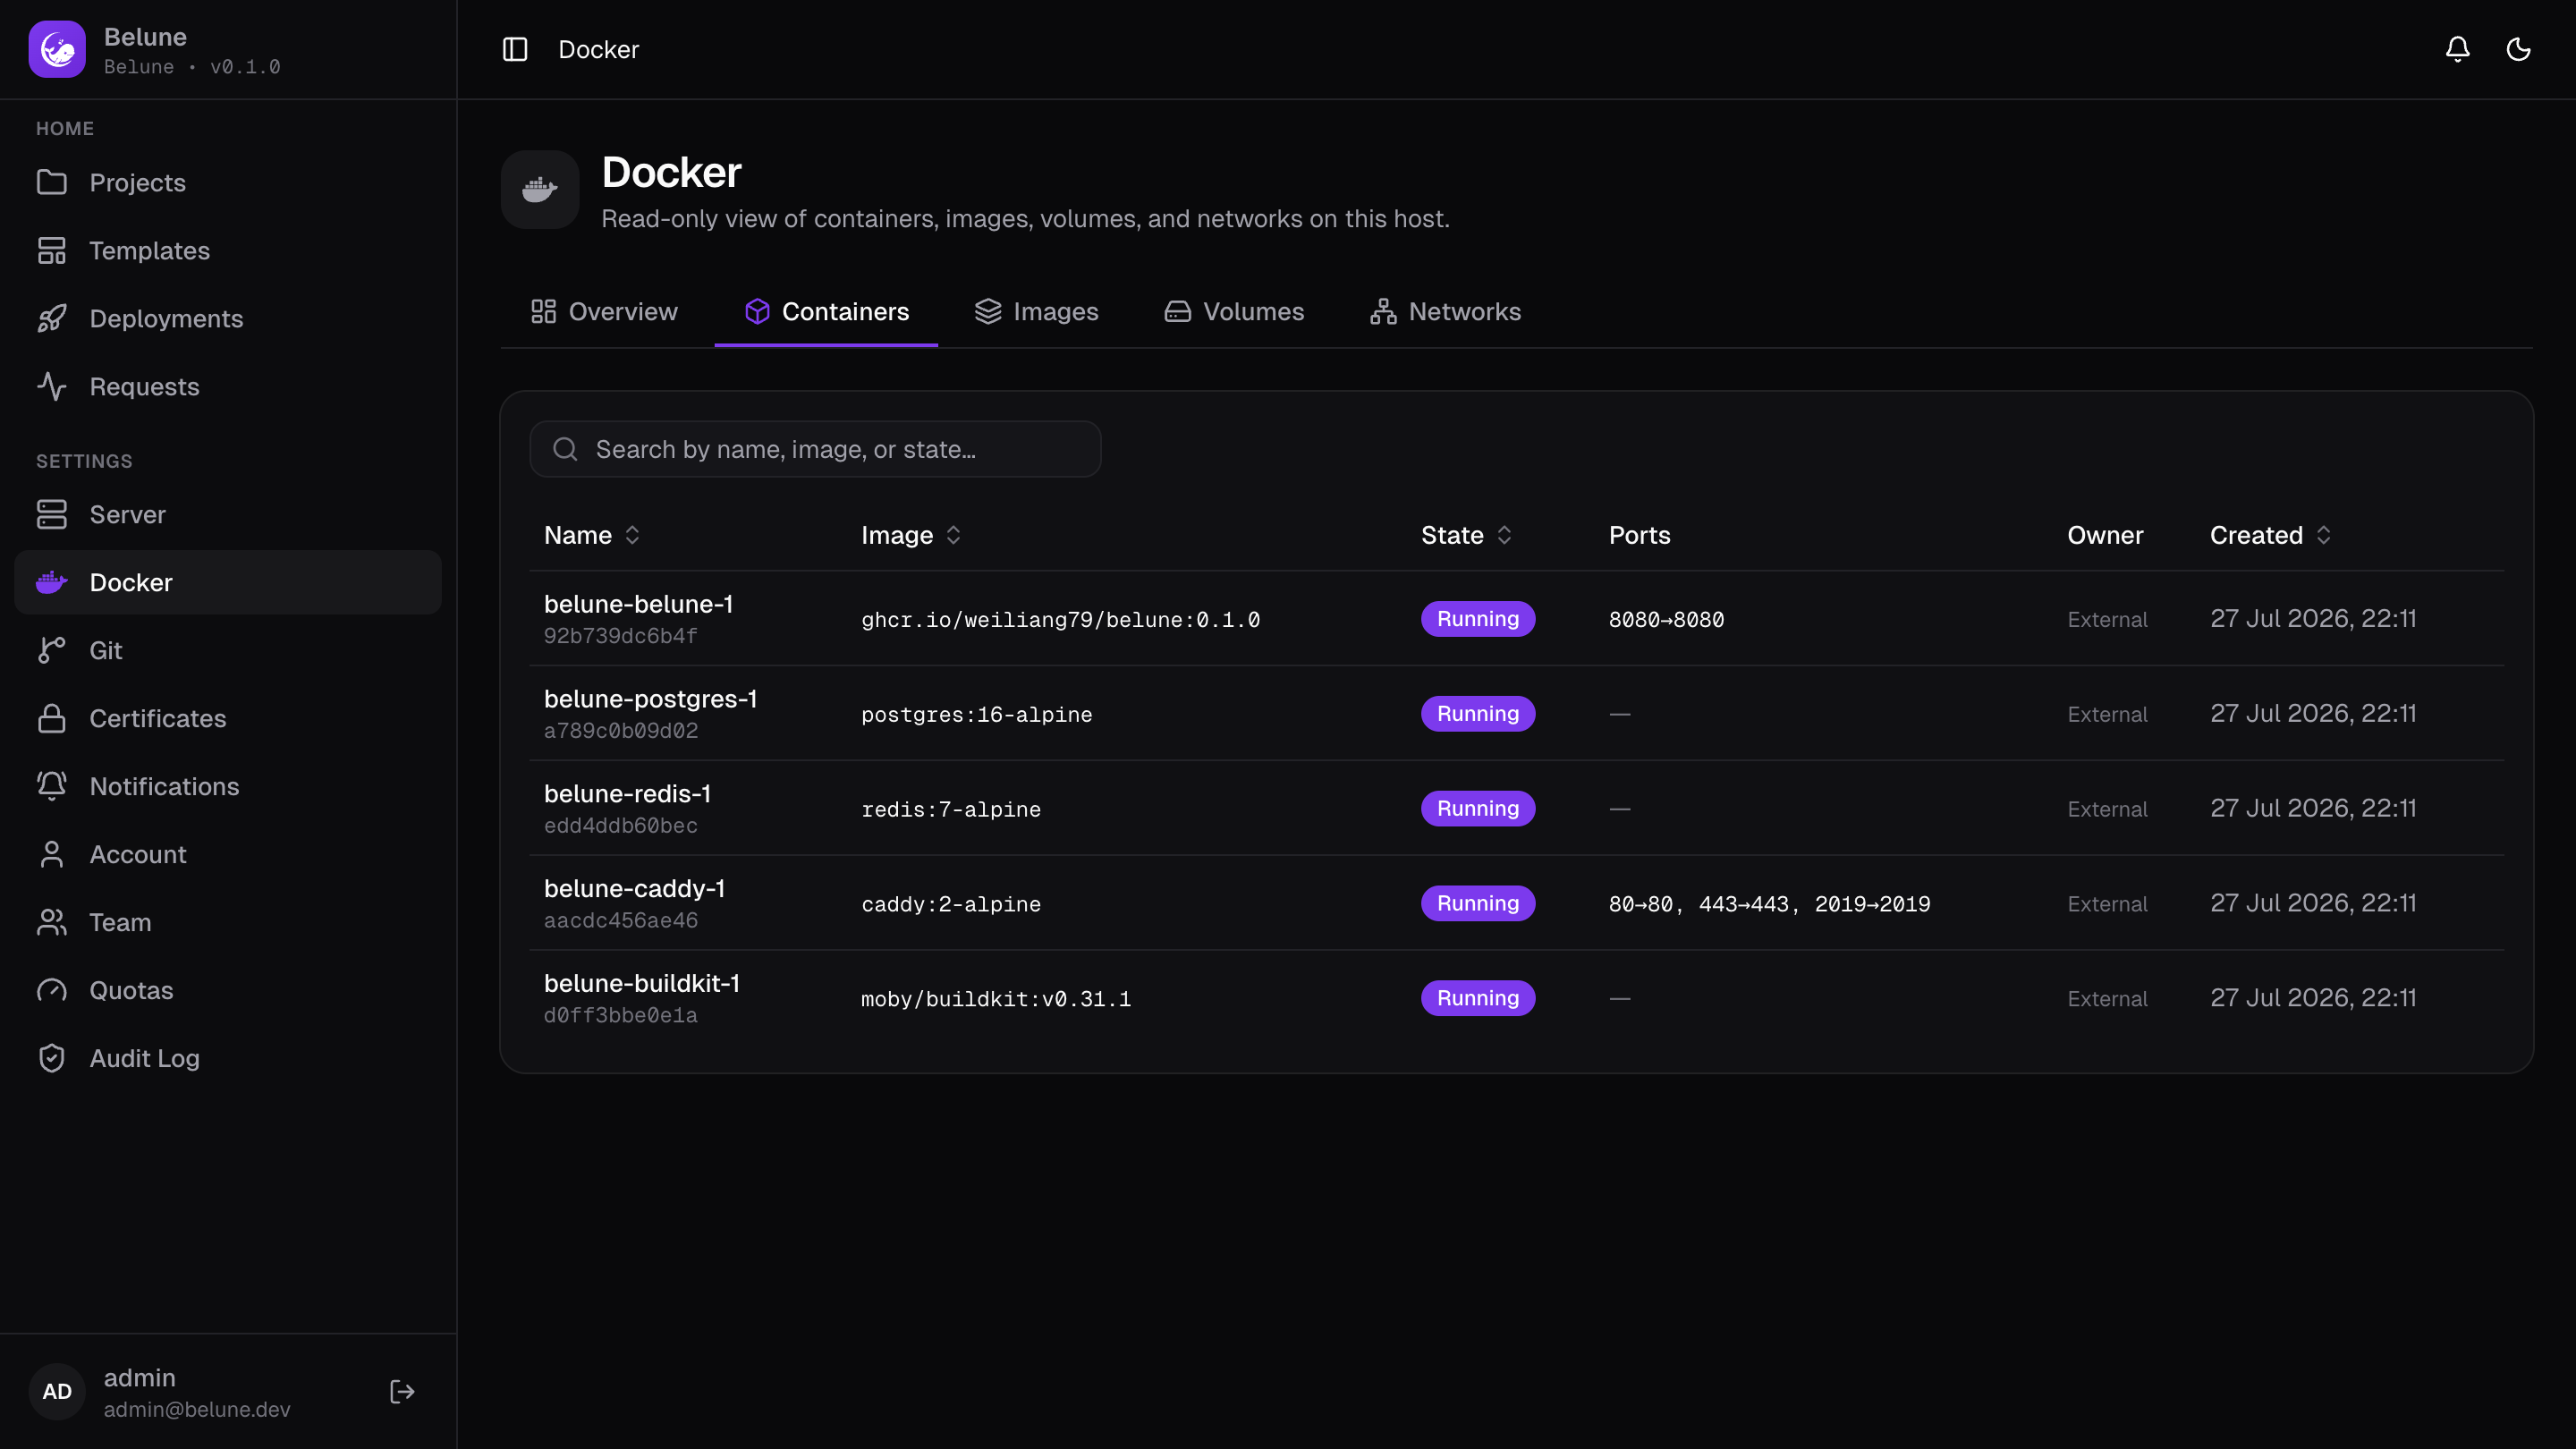Click admin@belune.dev email text
This screenshot has width=2576, height=1449.
[197, 1409]
